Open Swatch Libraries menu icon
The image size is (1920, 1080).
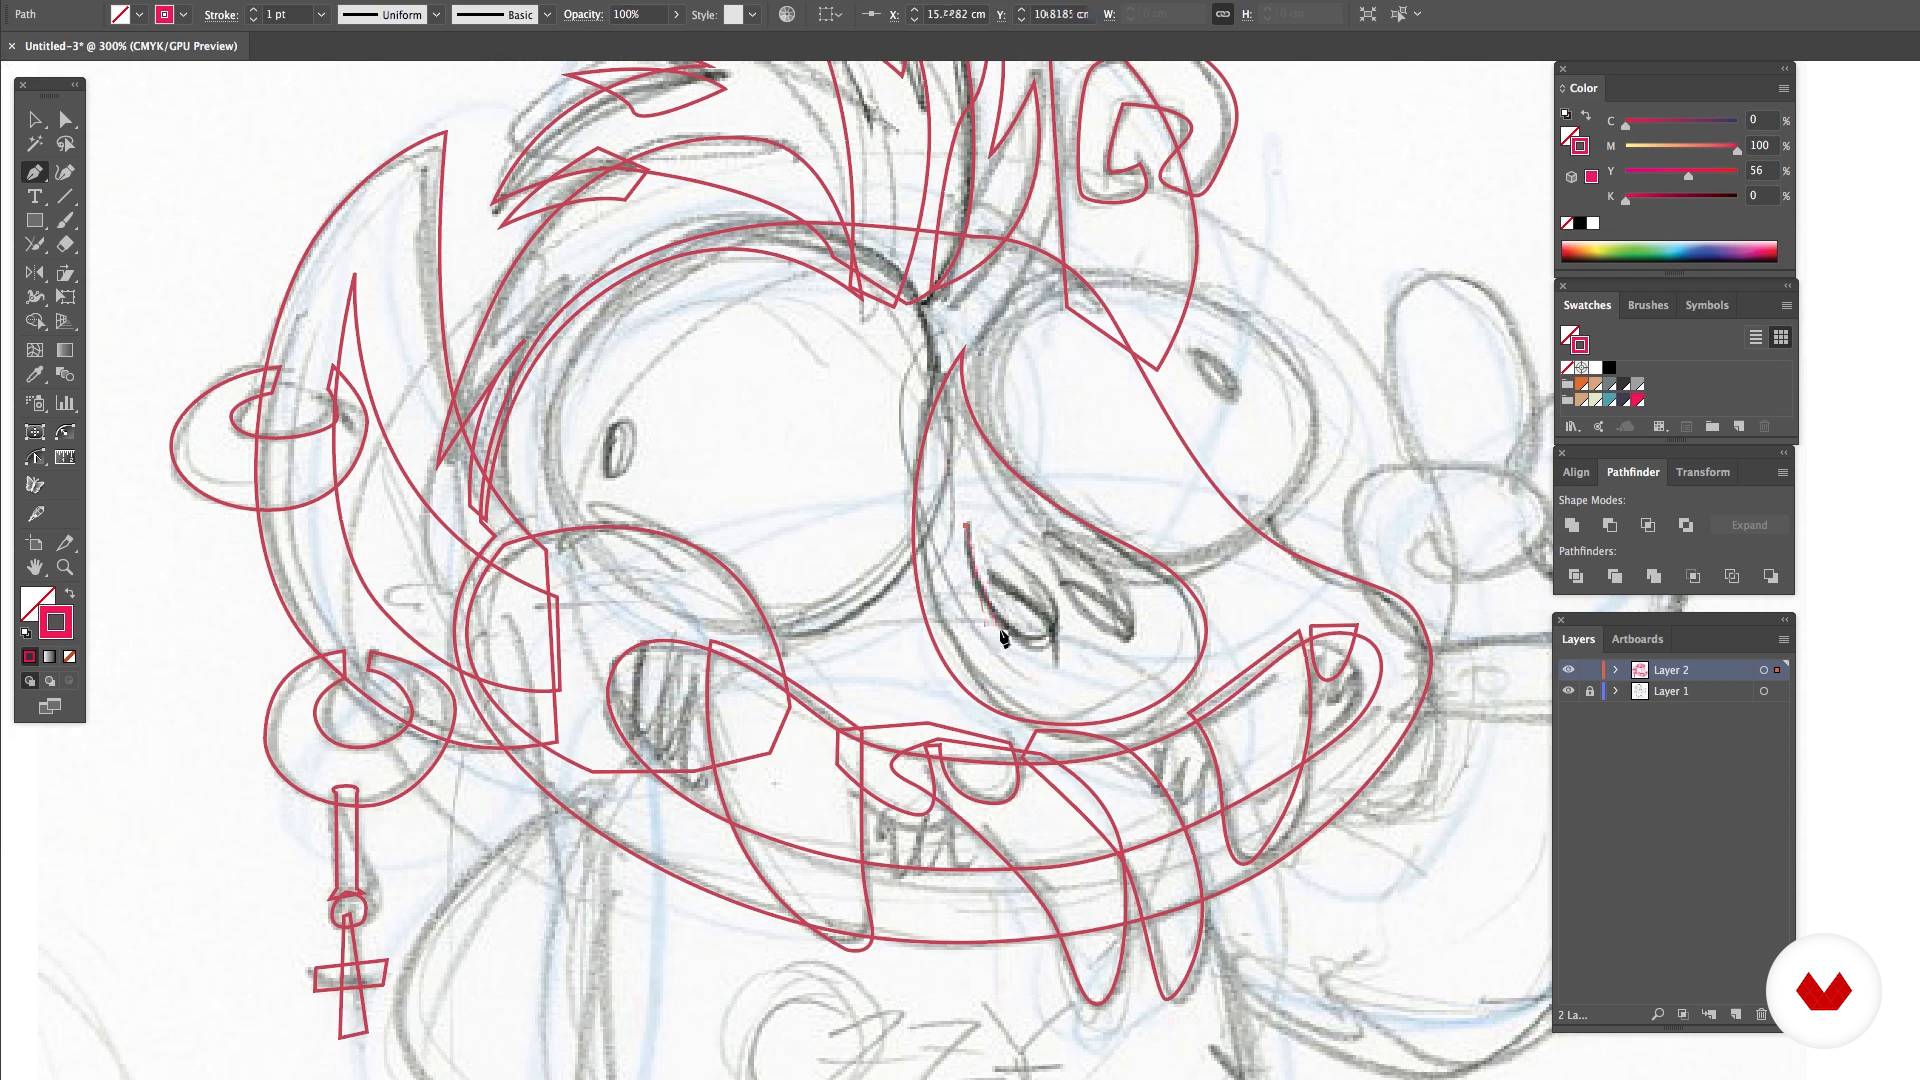(1572, 427)
